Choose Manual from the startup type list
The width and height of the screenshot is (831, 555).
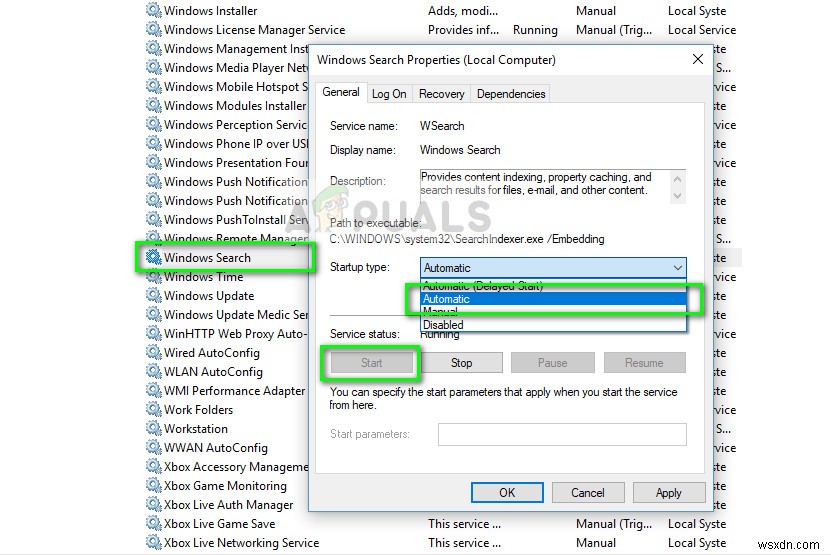coord(553,312)
